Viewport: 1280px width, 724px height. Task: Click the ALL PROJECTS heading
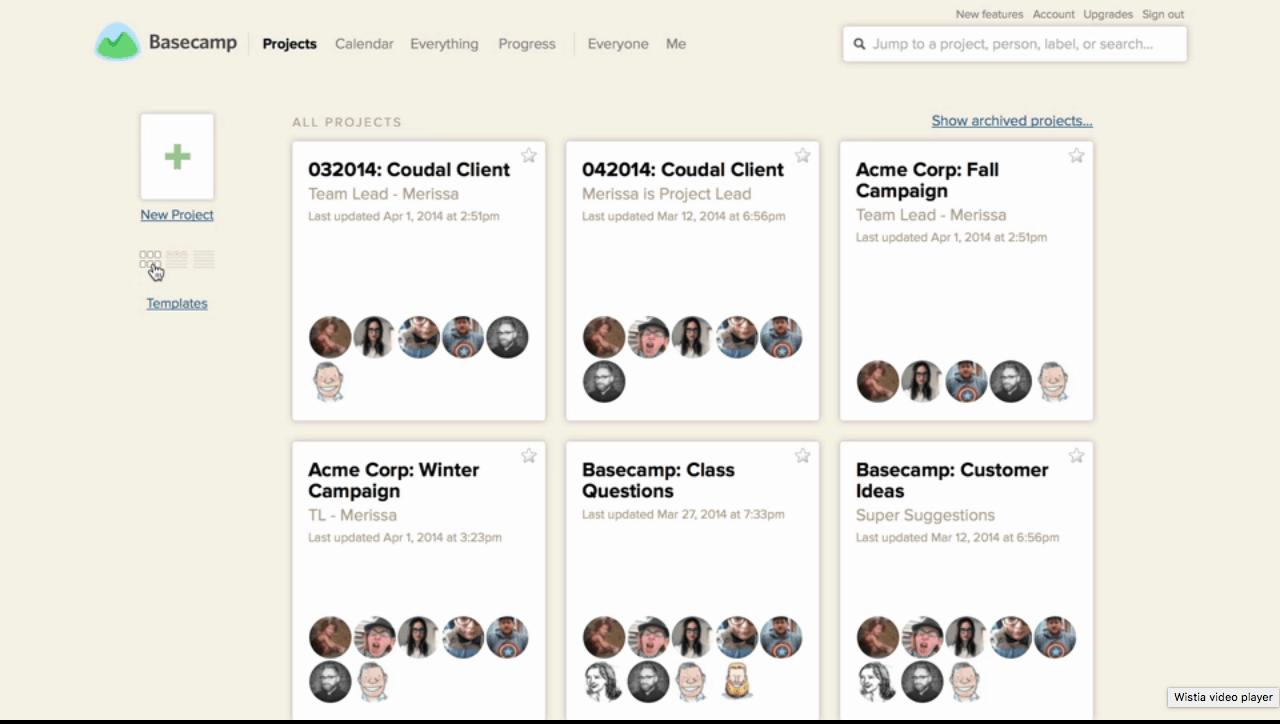click(x=347, y=122)
